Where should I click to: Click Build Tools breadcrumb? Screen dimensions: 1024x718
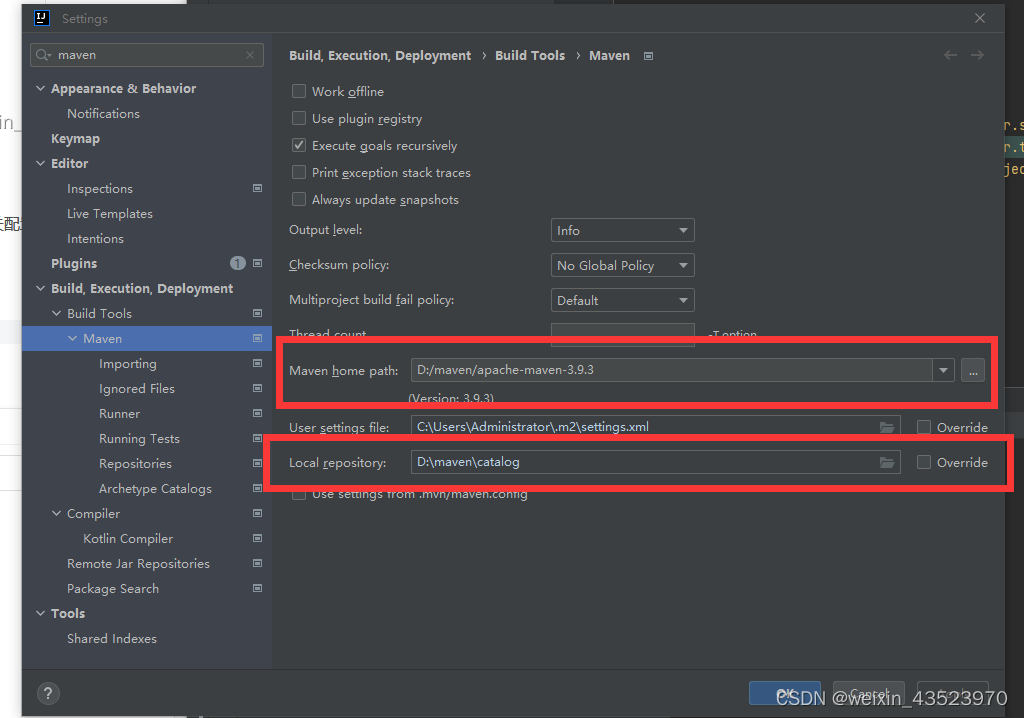click(x=530, y=56)
